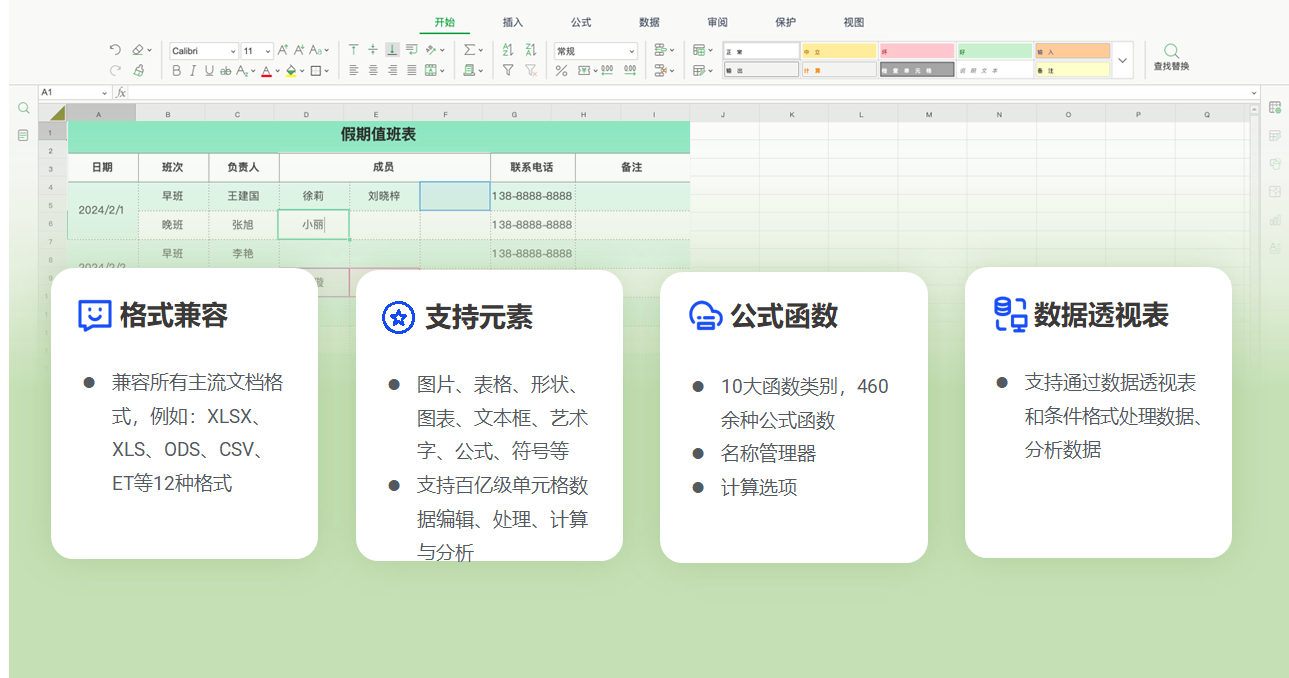Align text left
The width and height of the screenshot is (1289, 678).
[353, 70]
